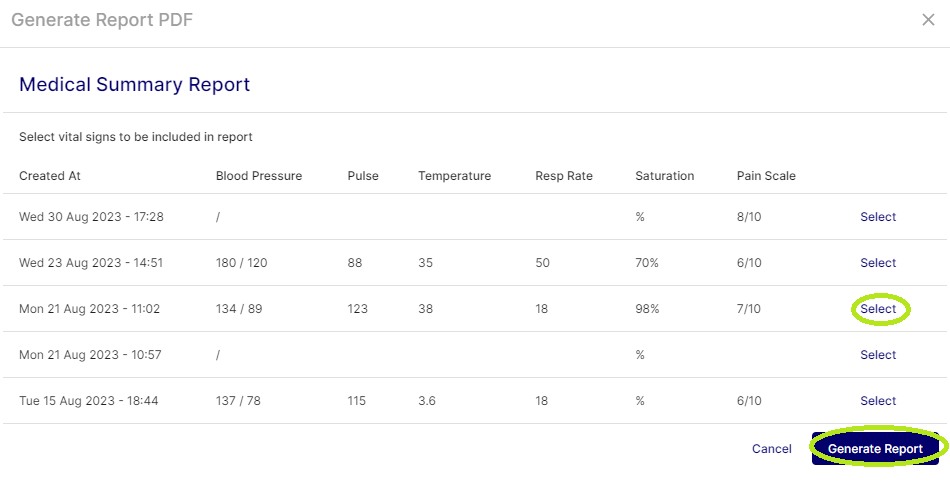Close the Generate Report PDF dialog
Viewport: 950px width, 481px height.
coord(928,20)
